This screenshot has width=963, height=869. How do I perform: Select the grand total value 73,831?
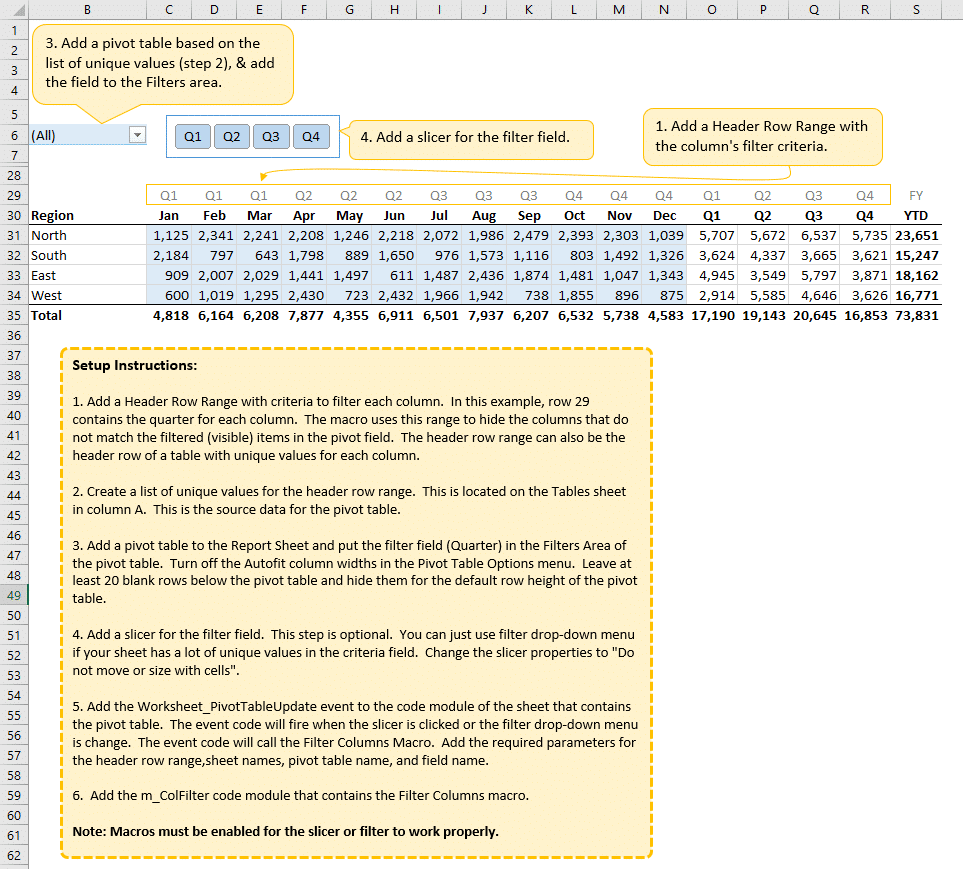coord(916,315)
